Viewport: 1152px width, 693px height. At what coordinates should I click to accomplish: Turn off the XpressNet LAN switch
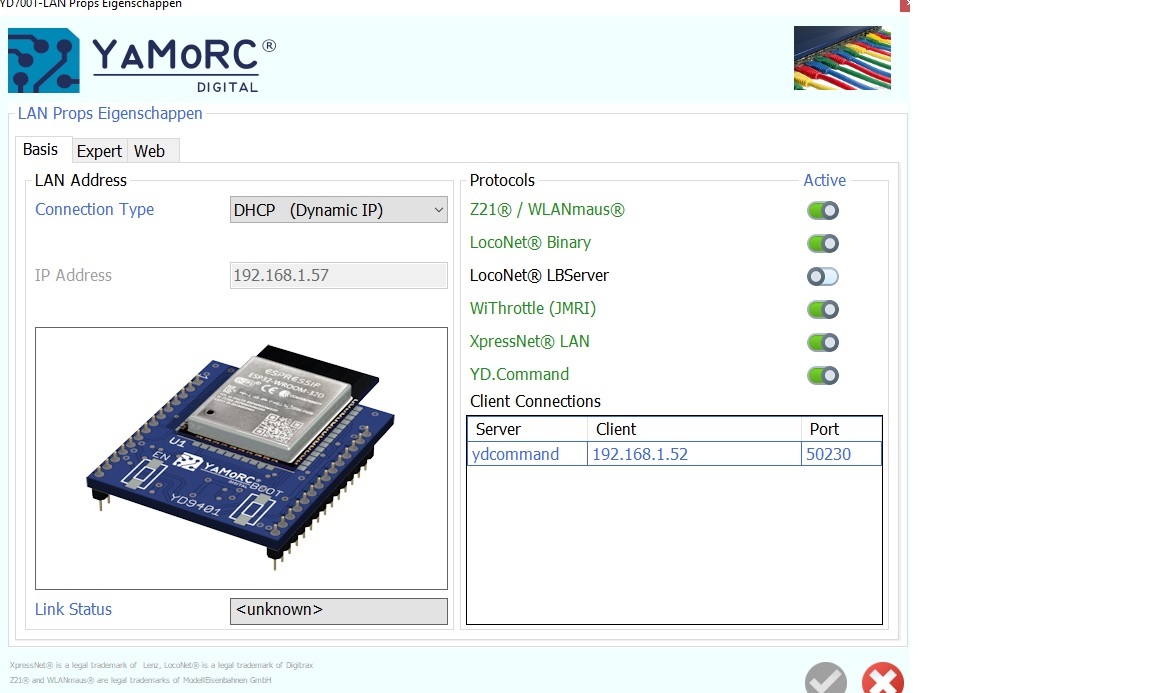[823, 342]
